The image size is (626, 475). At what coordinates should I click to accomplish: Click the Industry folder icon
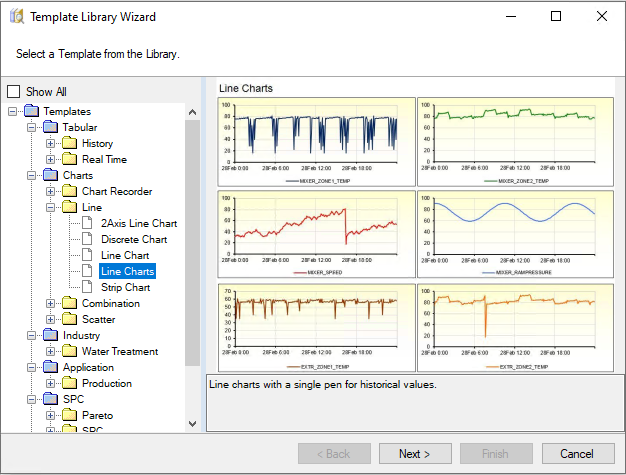click(50, 334)
